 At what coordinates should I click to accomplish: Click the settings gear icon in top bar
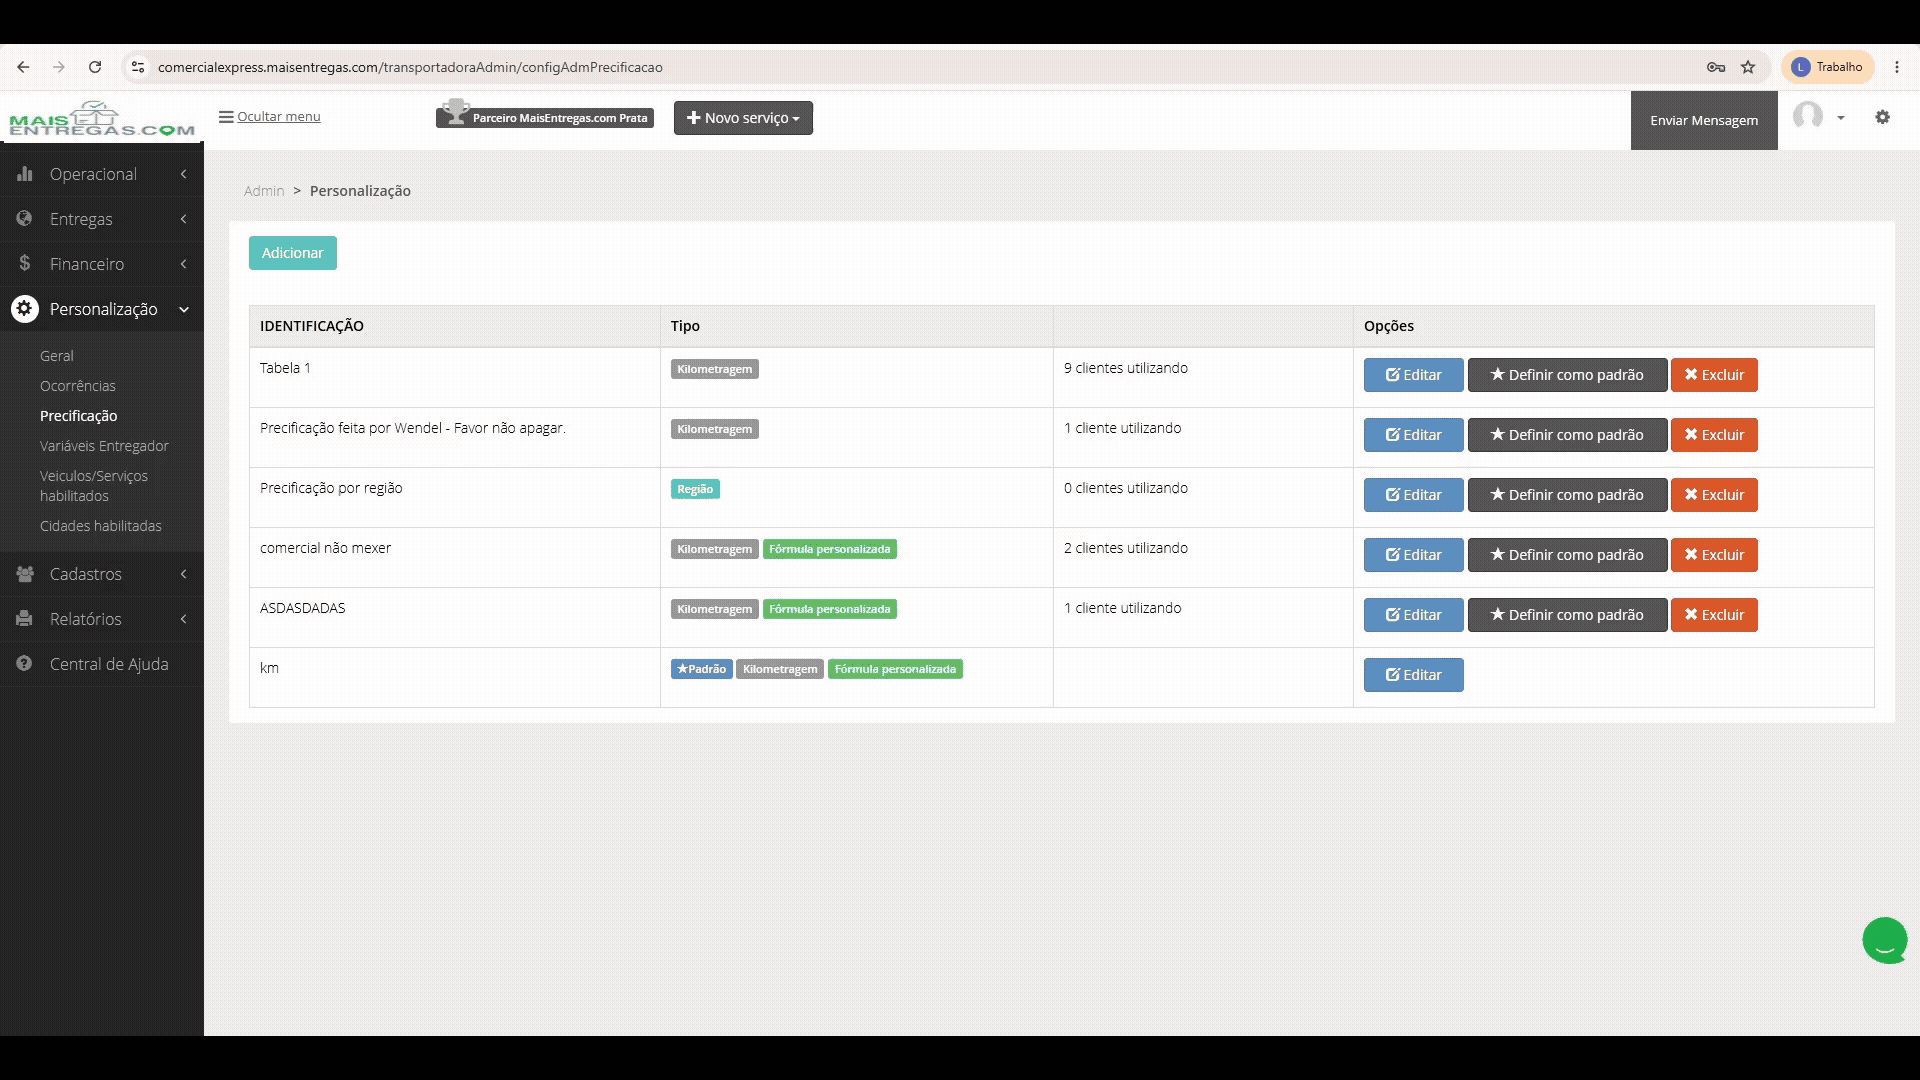[x=1882, y=117]
